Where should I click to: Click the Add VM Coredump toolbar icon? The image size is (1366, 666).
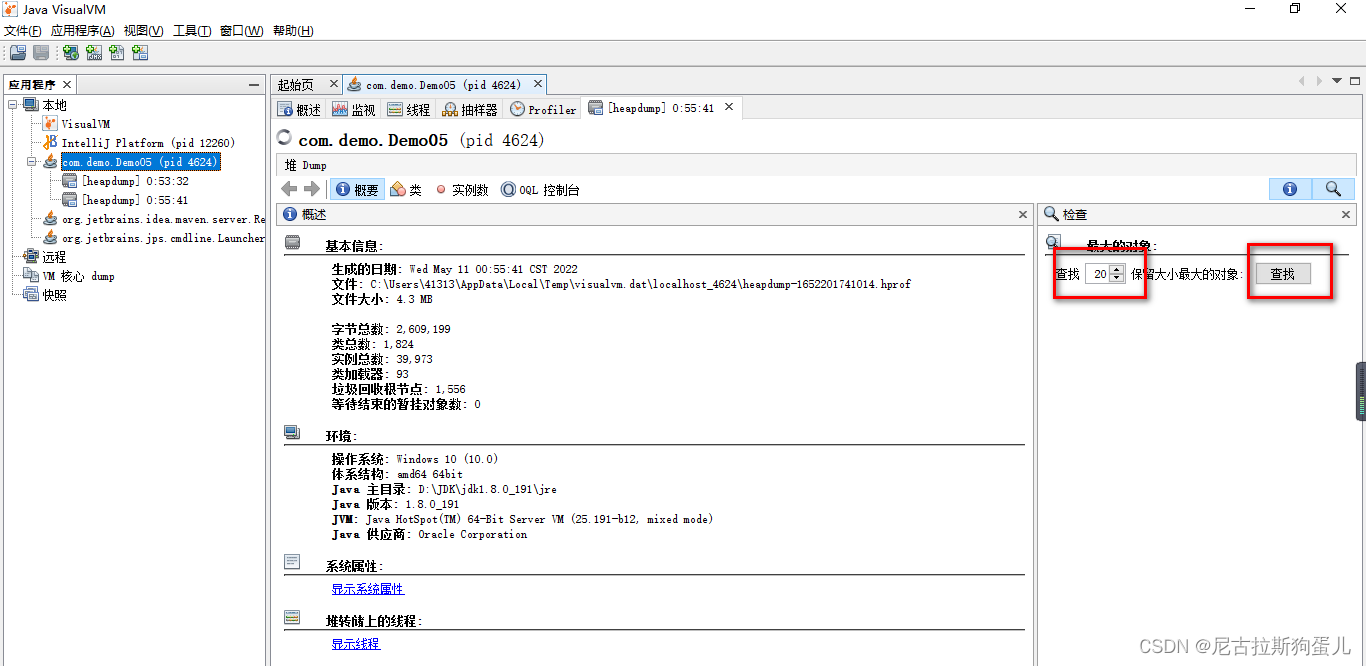coord(117,53)
